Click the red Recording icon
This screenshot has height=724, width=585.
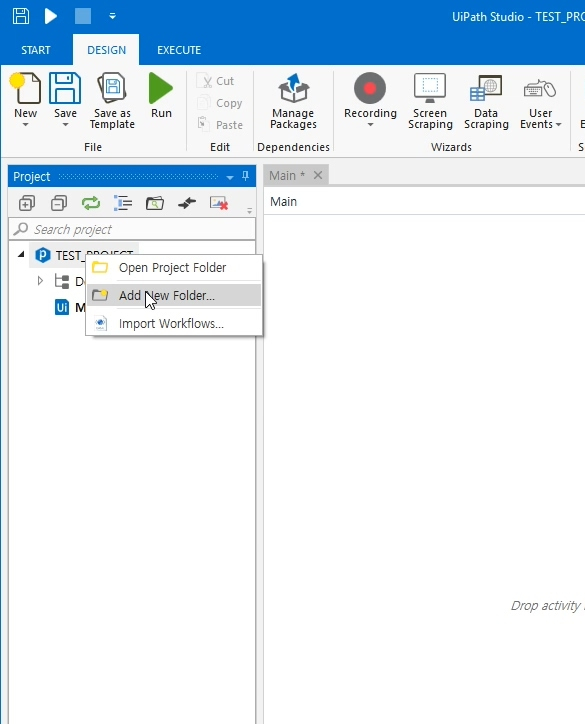pyautogui.click(x=370, y=88)
